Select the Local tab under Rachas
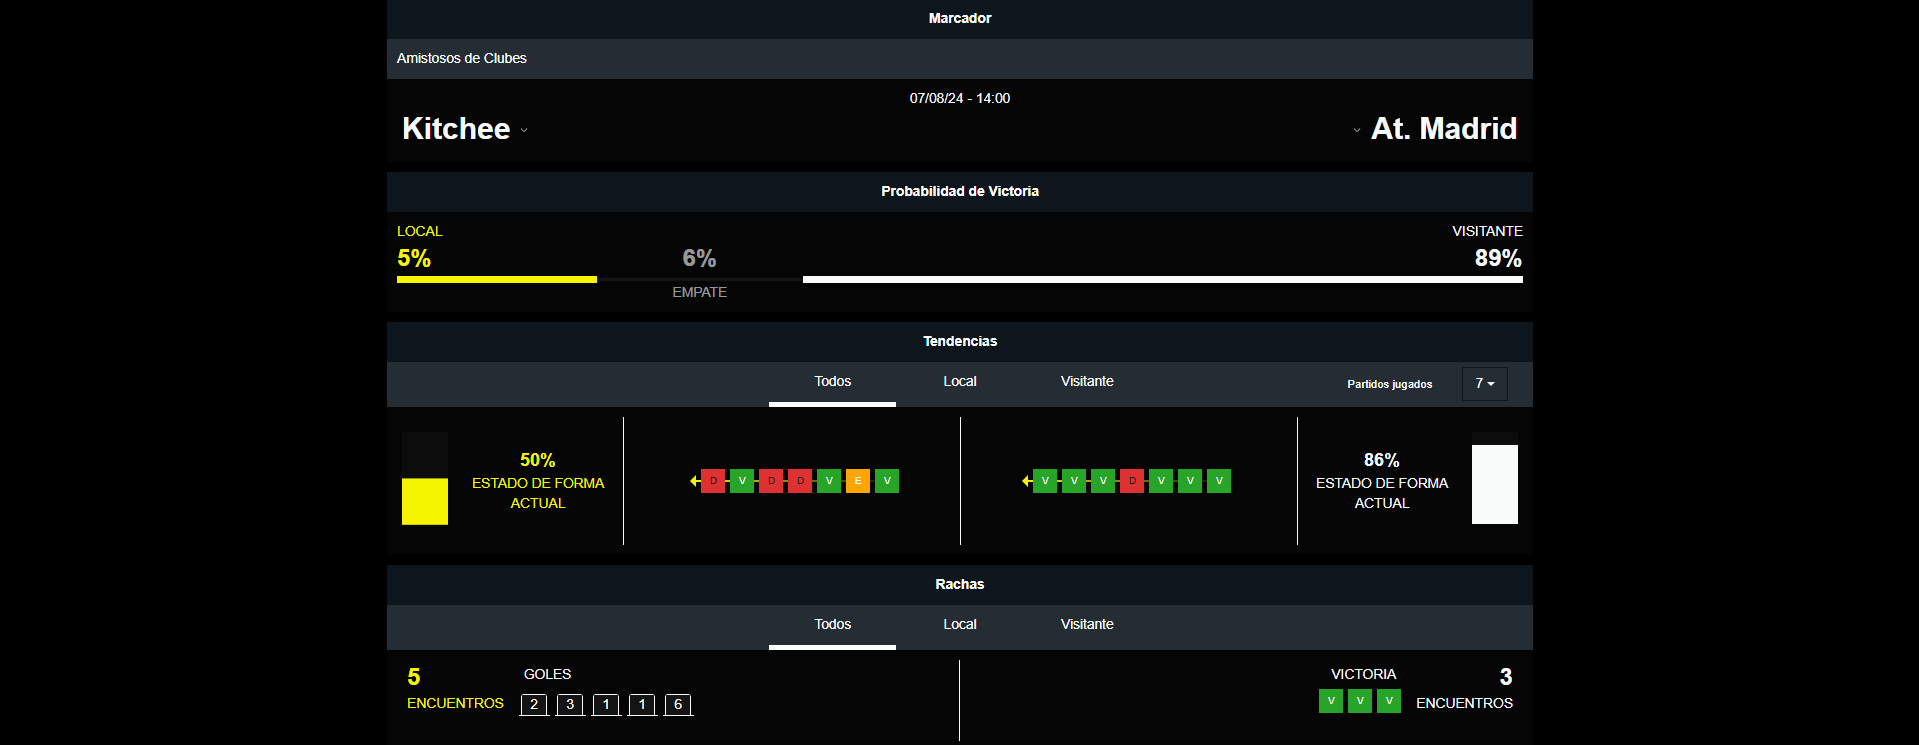 [959, 625]
